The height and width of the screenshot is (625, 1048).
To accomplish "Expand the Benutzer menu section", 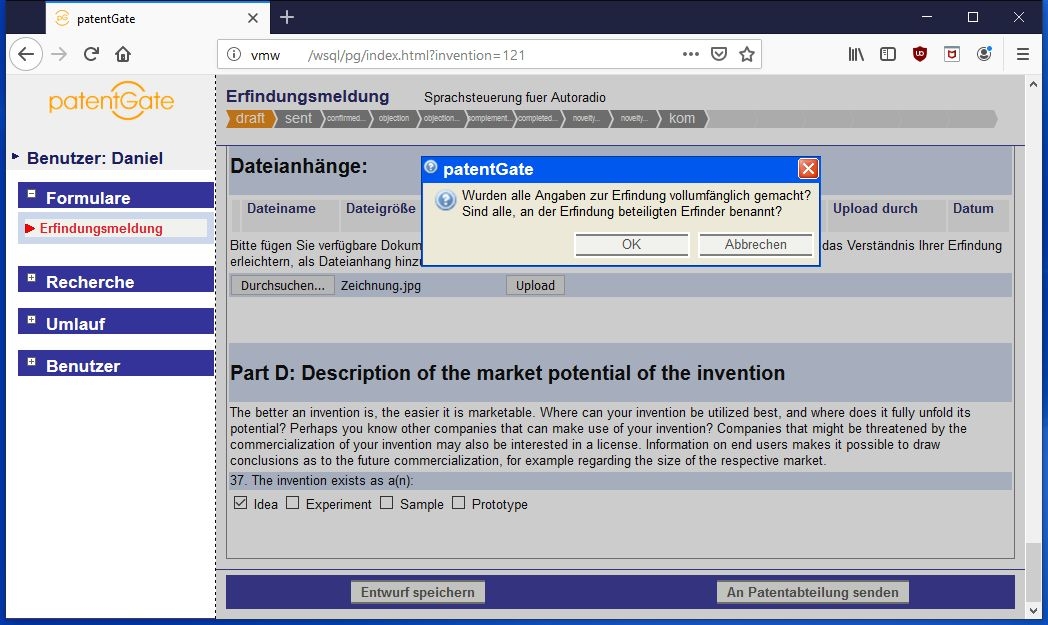I will pyautogui.click(x=31, y=362).
